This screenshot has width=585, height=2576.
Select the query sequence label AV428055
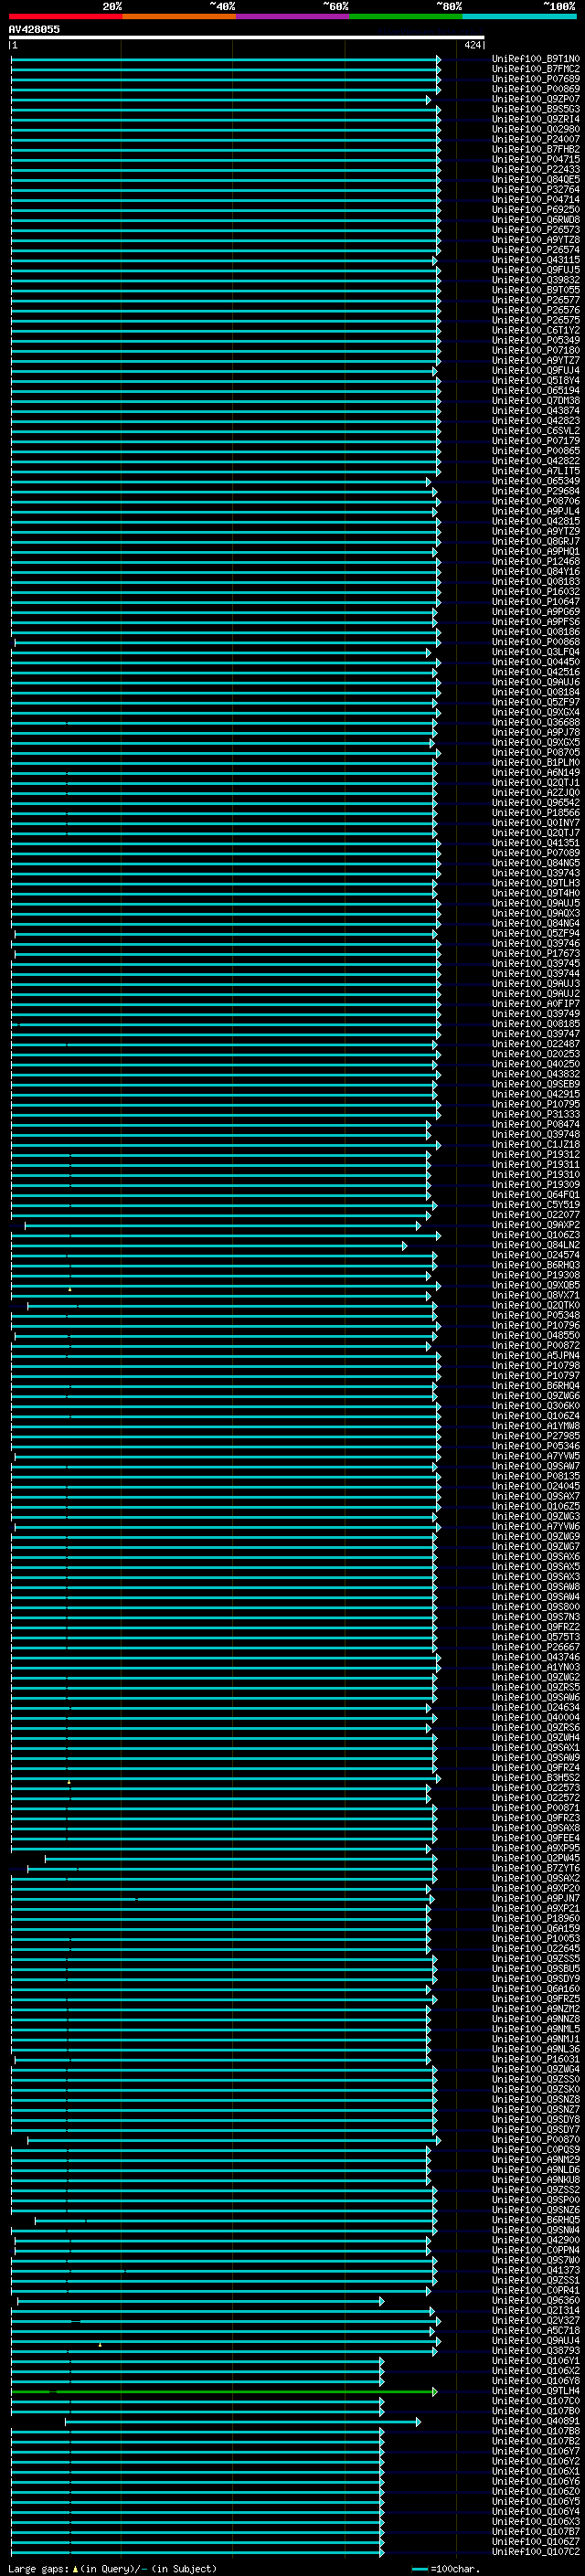click(x=34, y=29)
